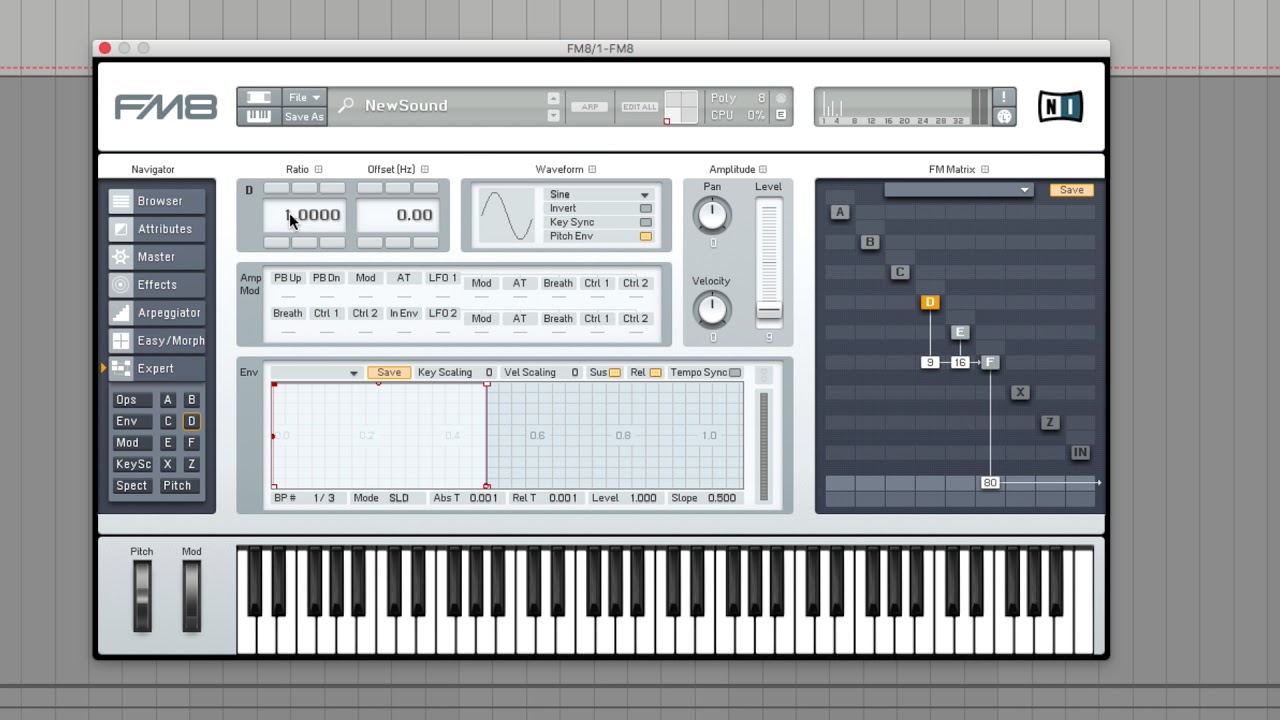Click the next preset down arrow

pos(553,116)
